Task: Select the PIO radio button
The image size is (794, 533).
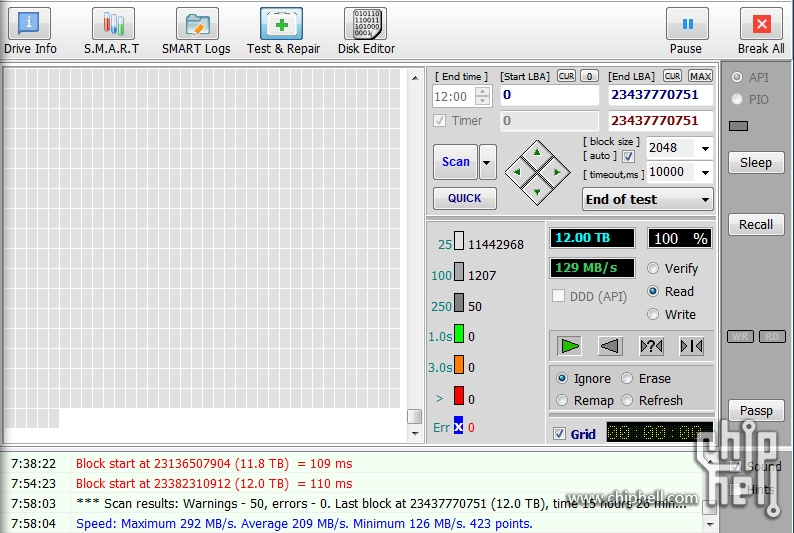Action: tap(737, 99)
